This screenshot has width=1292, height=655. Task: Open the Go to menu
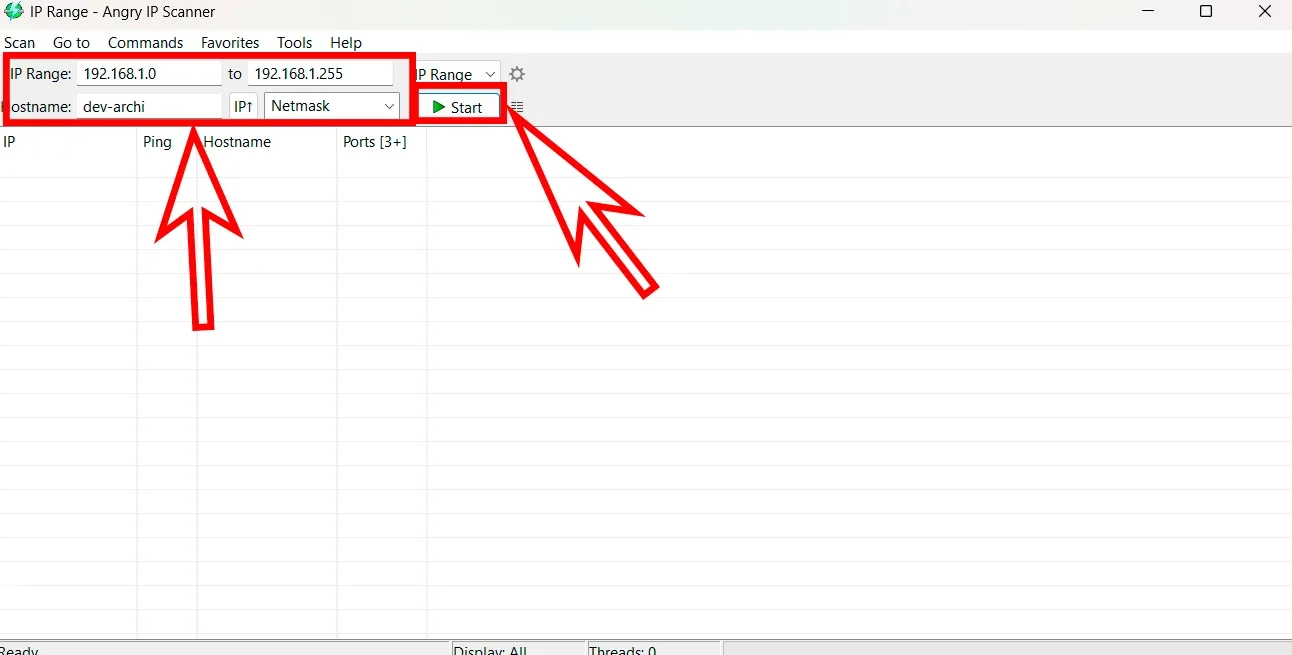coord(71,43)
